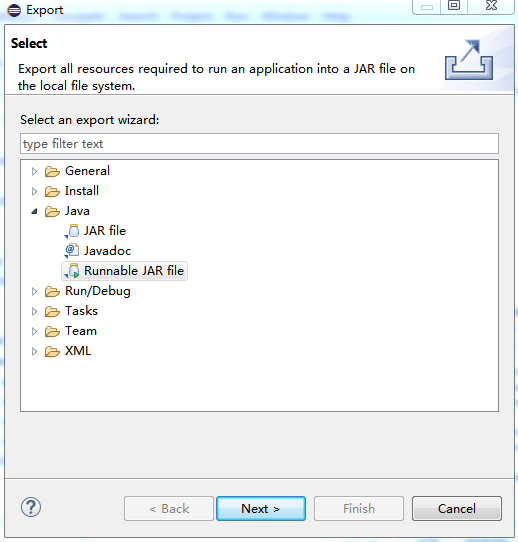Click the Eclipse logo in the title bar
The height and width of the screenshot is (542, 518).
click(14, 10)
